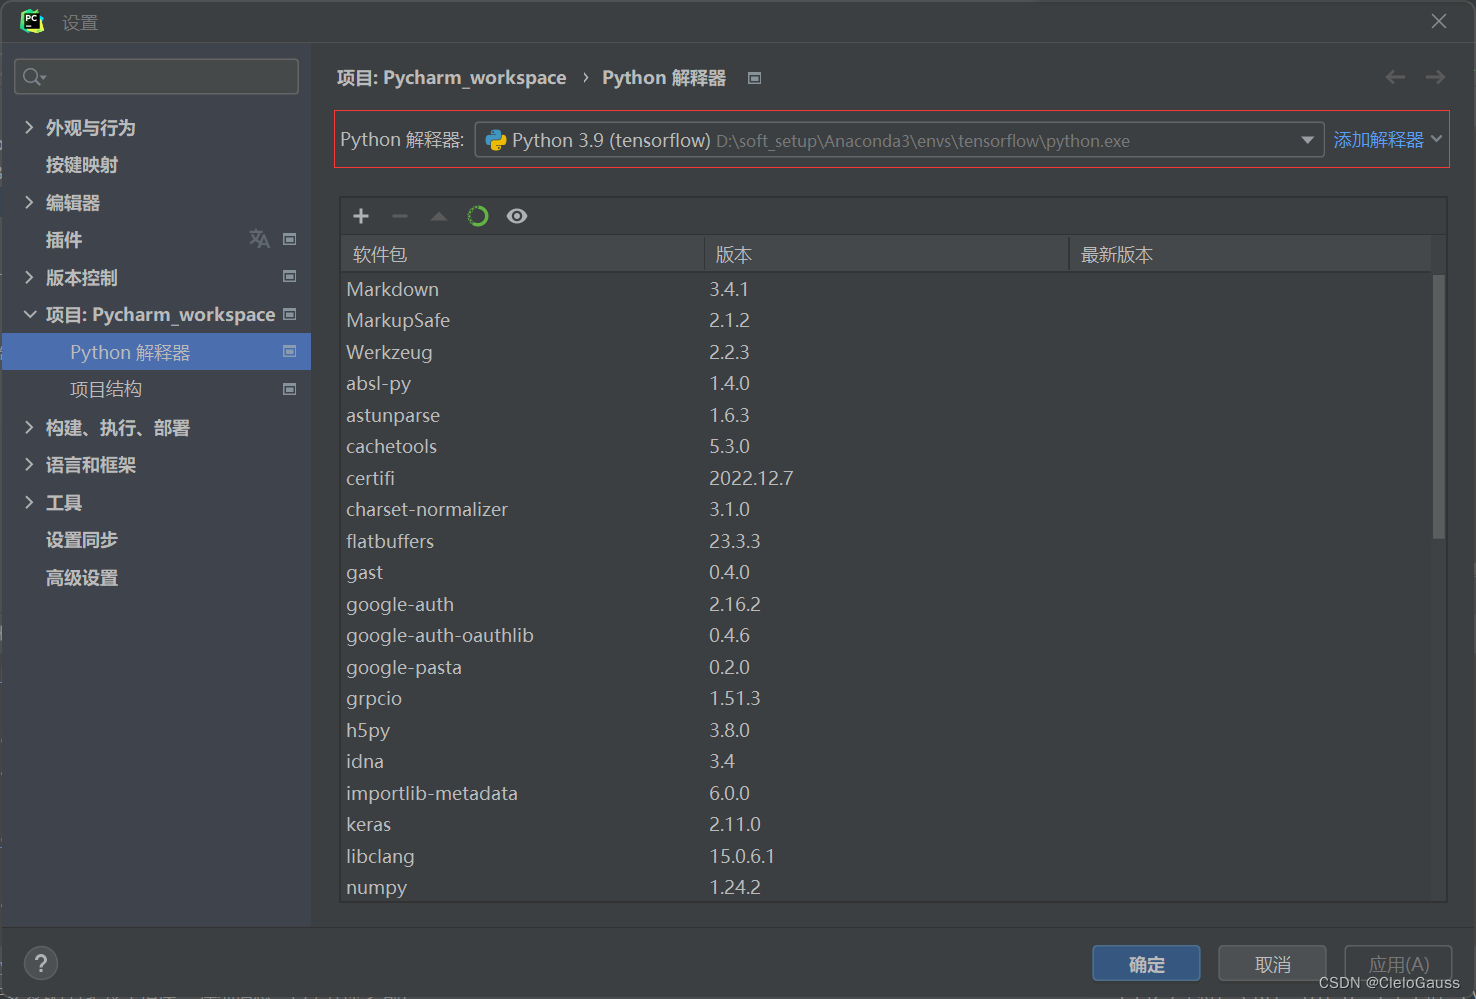Click the project-level icon beside 插件
This screenshot has height=999, width=1476.
[290, 239]
